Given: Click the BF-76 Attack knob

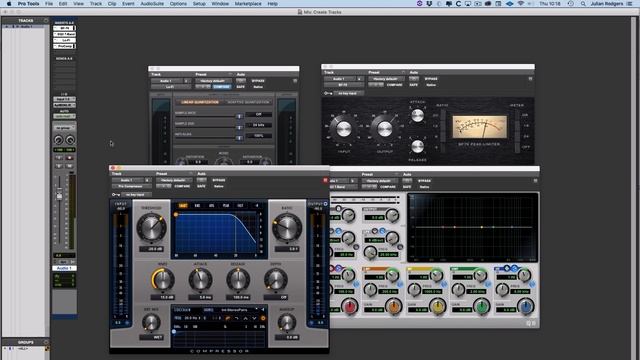Looking at the screenshot, I should (417, 116).
